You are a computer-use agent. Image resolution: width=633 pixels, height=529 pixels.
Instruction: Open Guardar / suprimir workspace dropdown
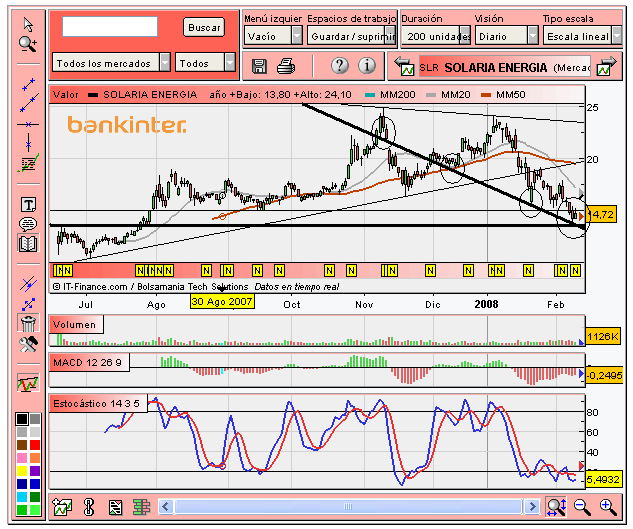[x=352, y=36]
